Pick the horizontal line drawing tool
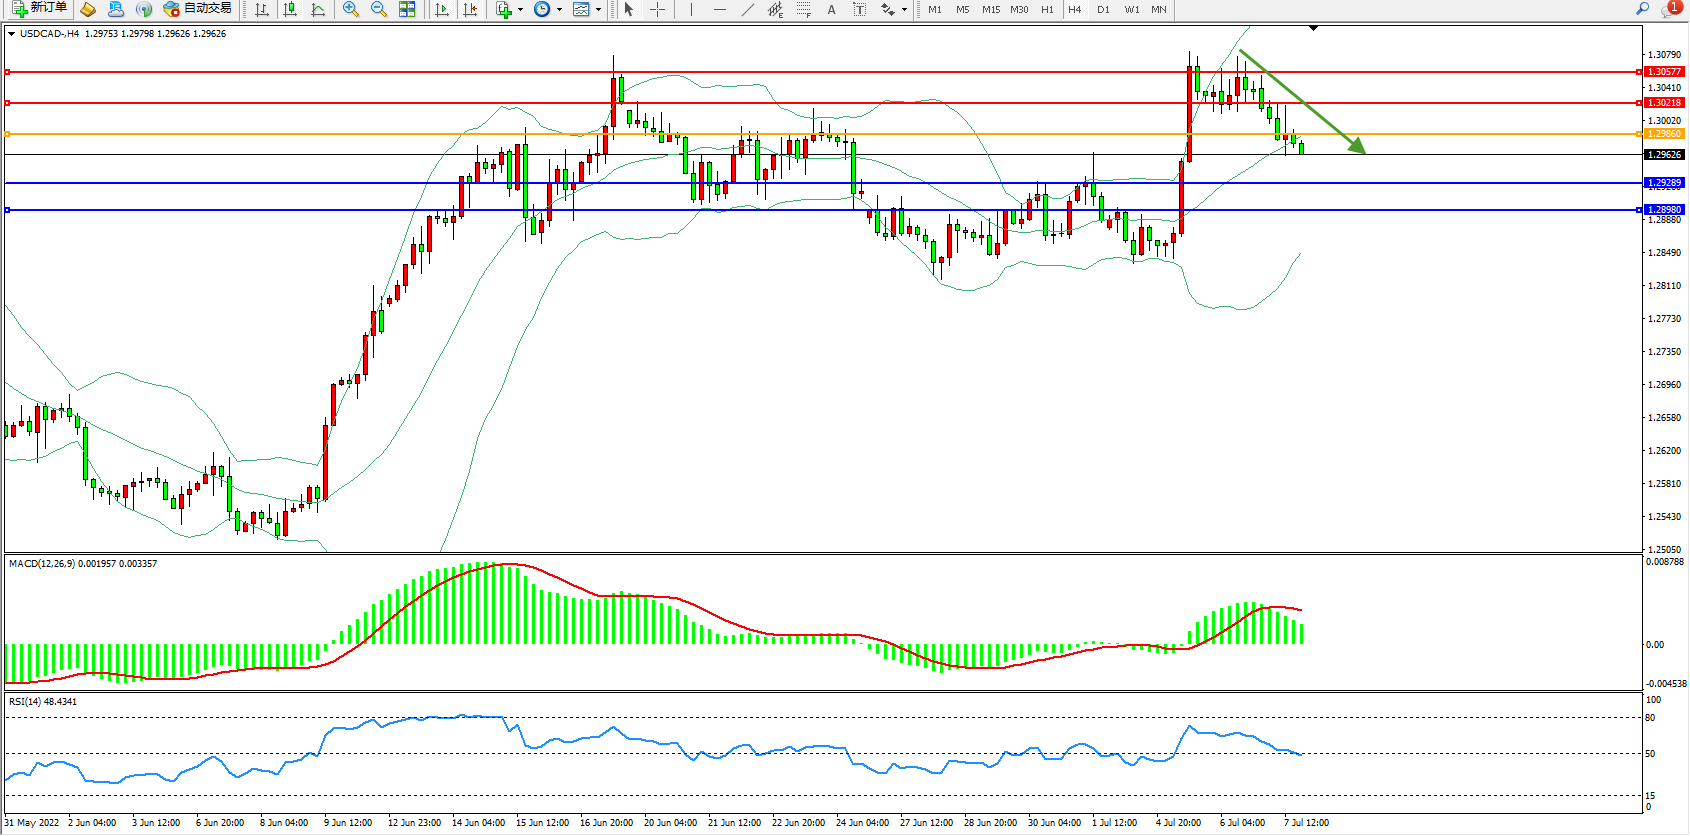 tap(719, 9)
